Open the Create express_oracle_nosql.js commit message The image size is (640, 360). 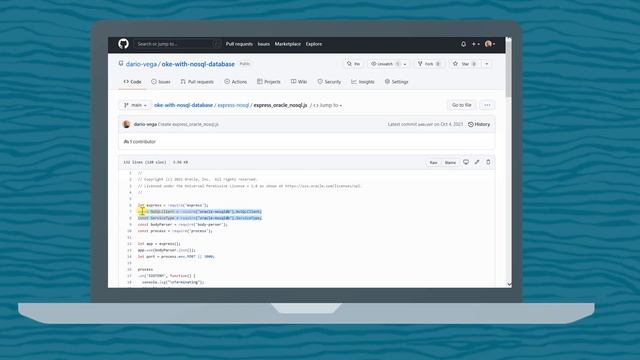(188, 124)
